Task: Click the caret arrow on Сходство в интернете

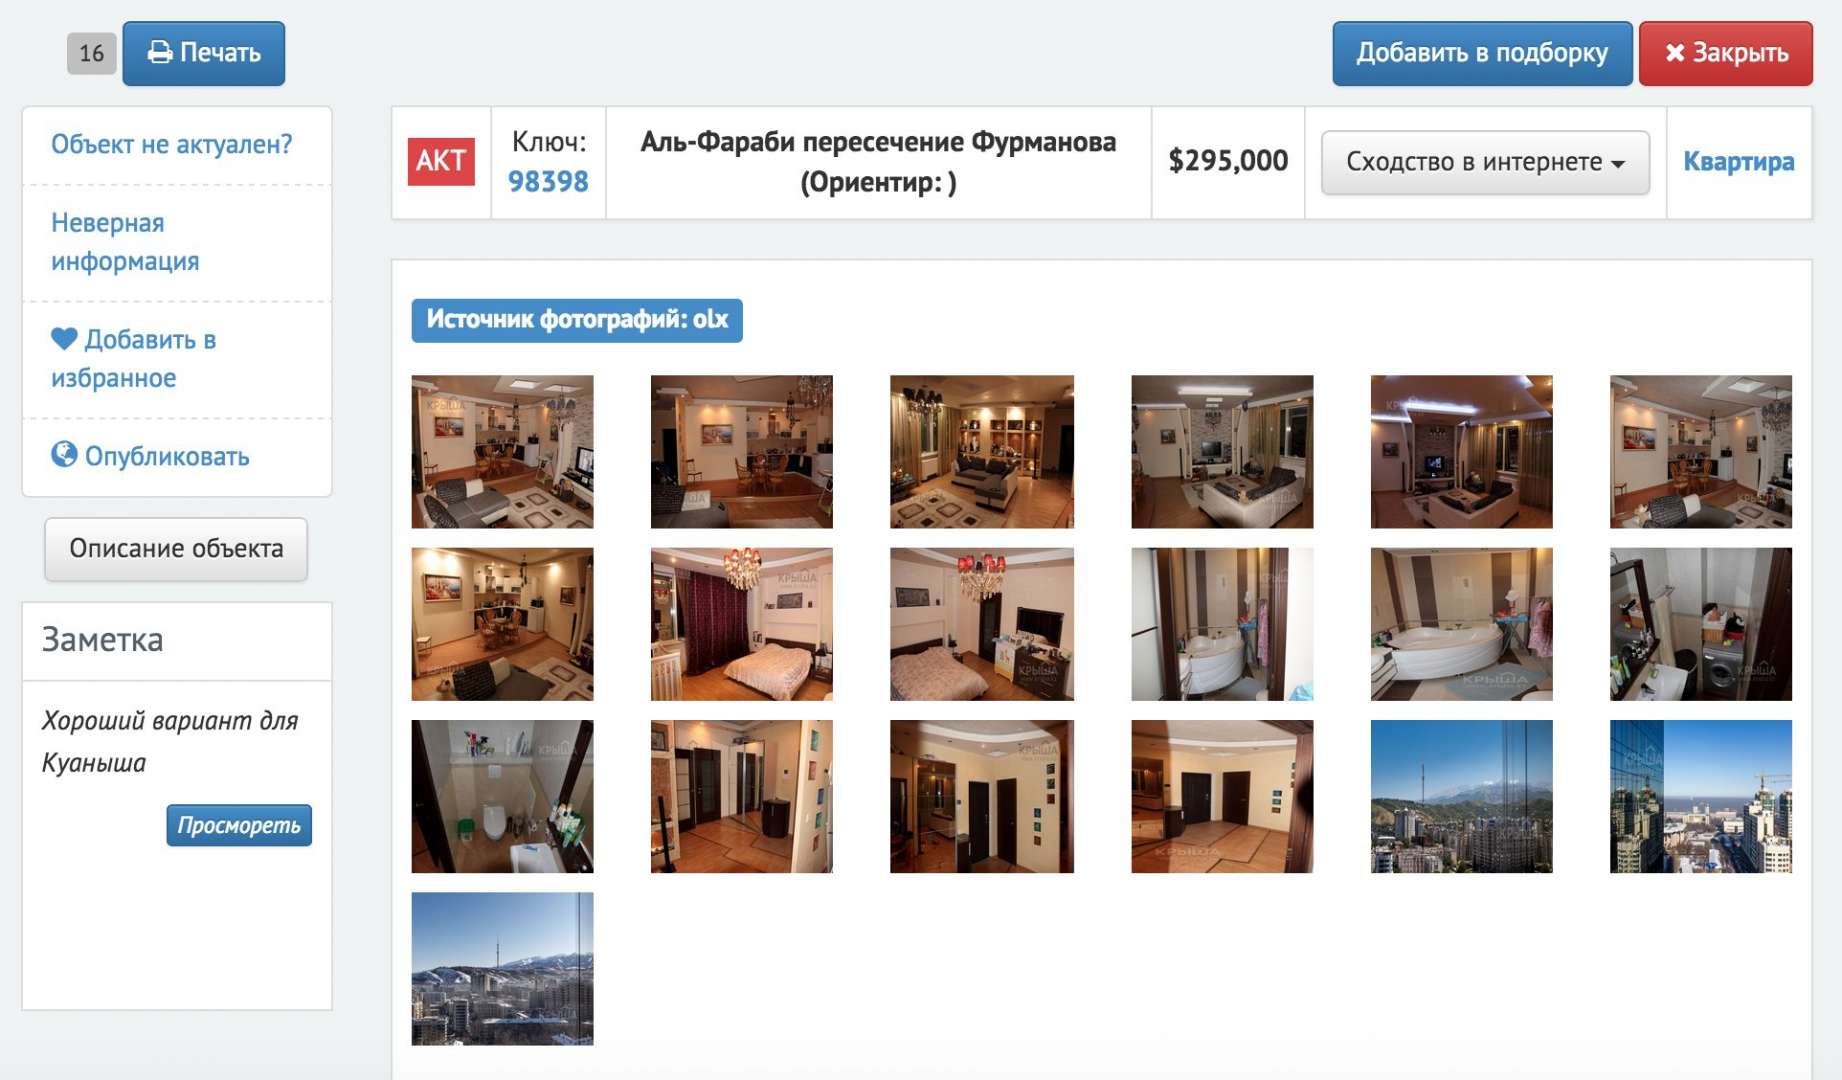Action: click(1618, 164)
